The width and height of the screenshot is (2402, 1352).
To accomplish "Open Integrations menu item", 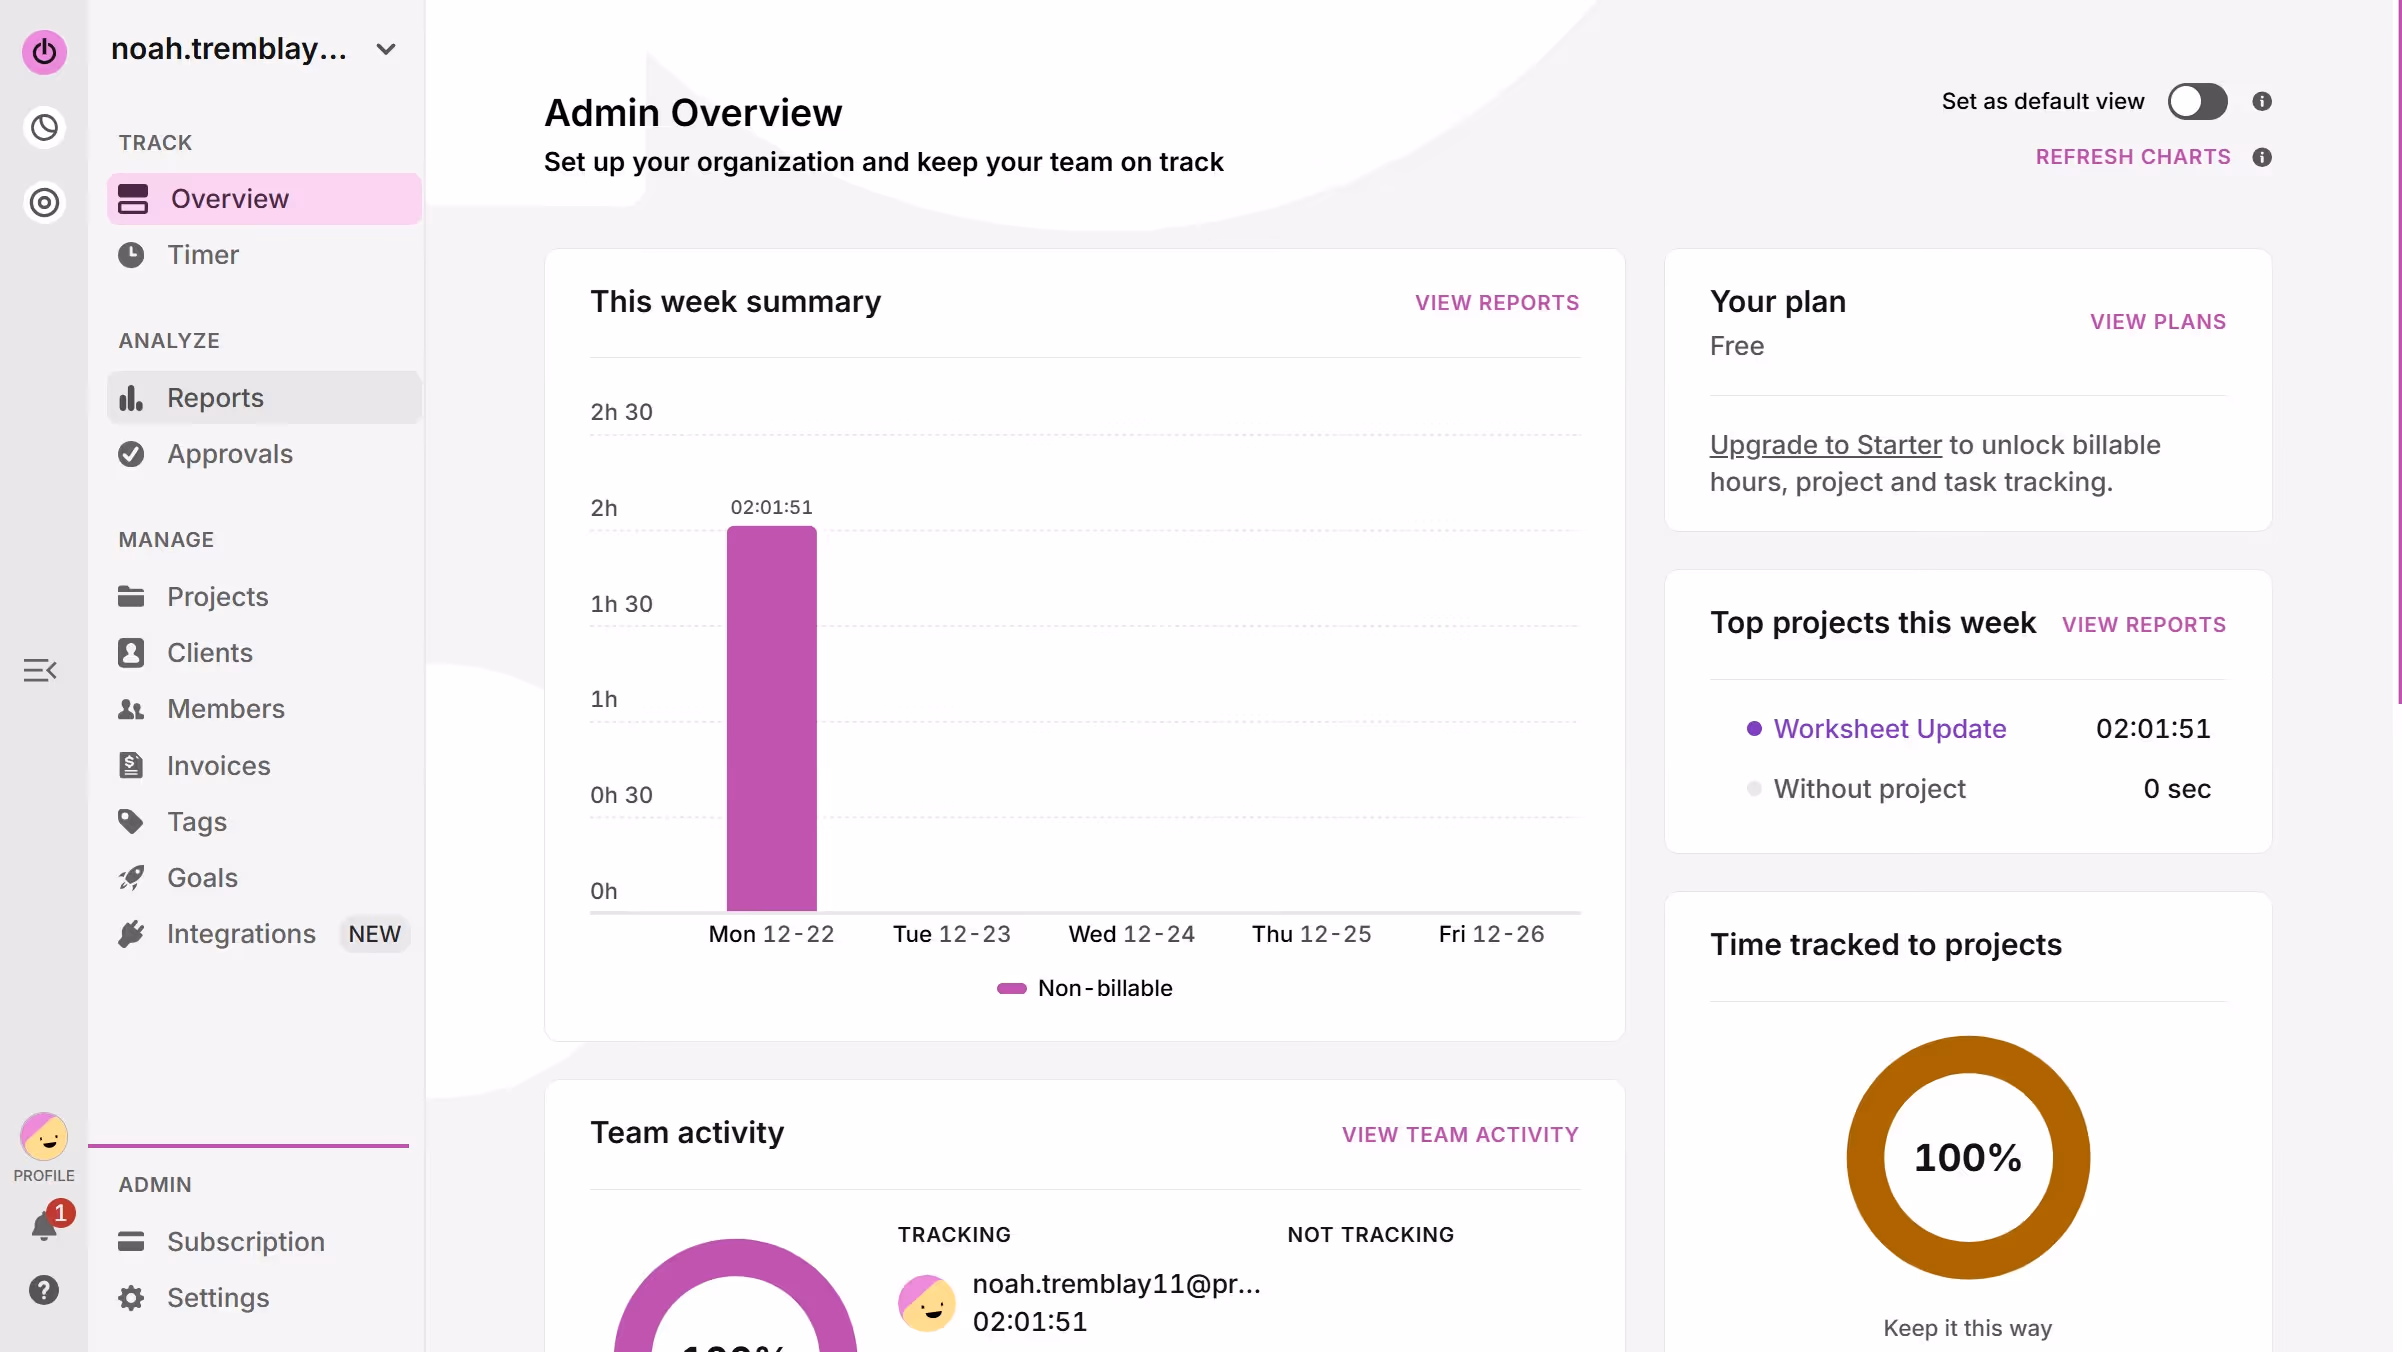I will pyautogui.click(x=264, y=934).
